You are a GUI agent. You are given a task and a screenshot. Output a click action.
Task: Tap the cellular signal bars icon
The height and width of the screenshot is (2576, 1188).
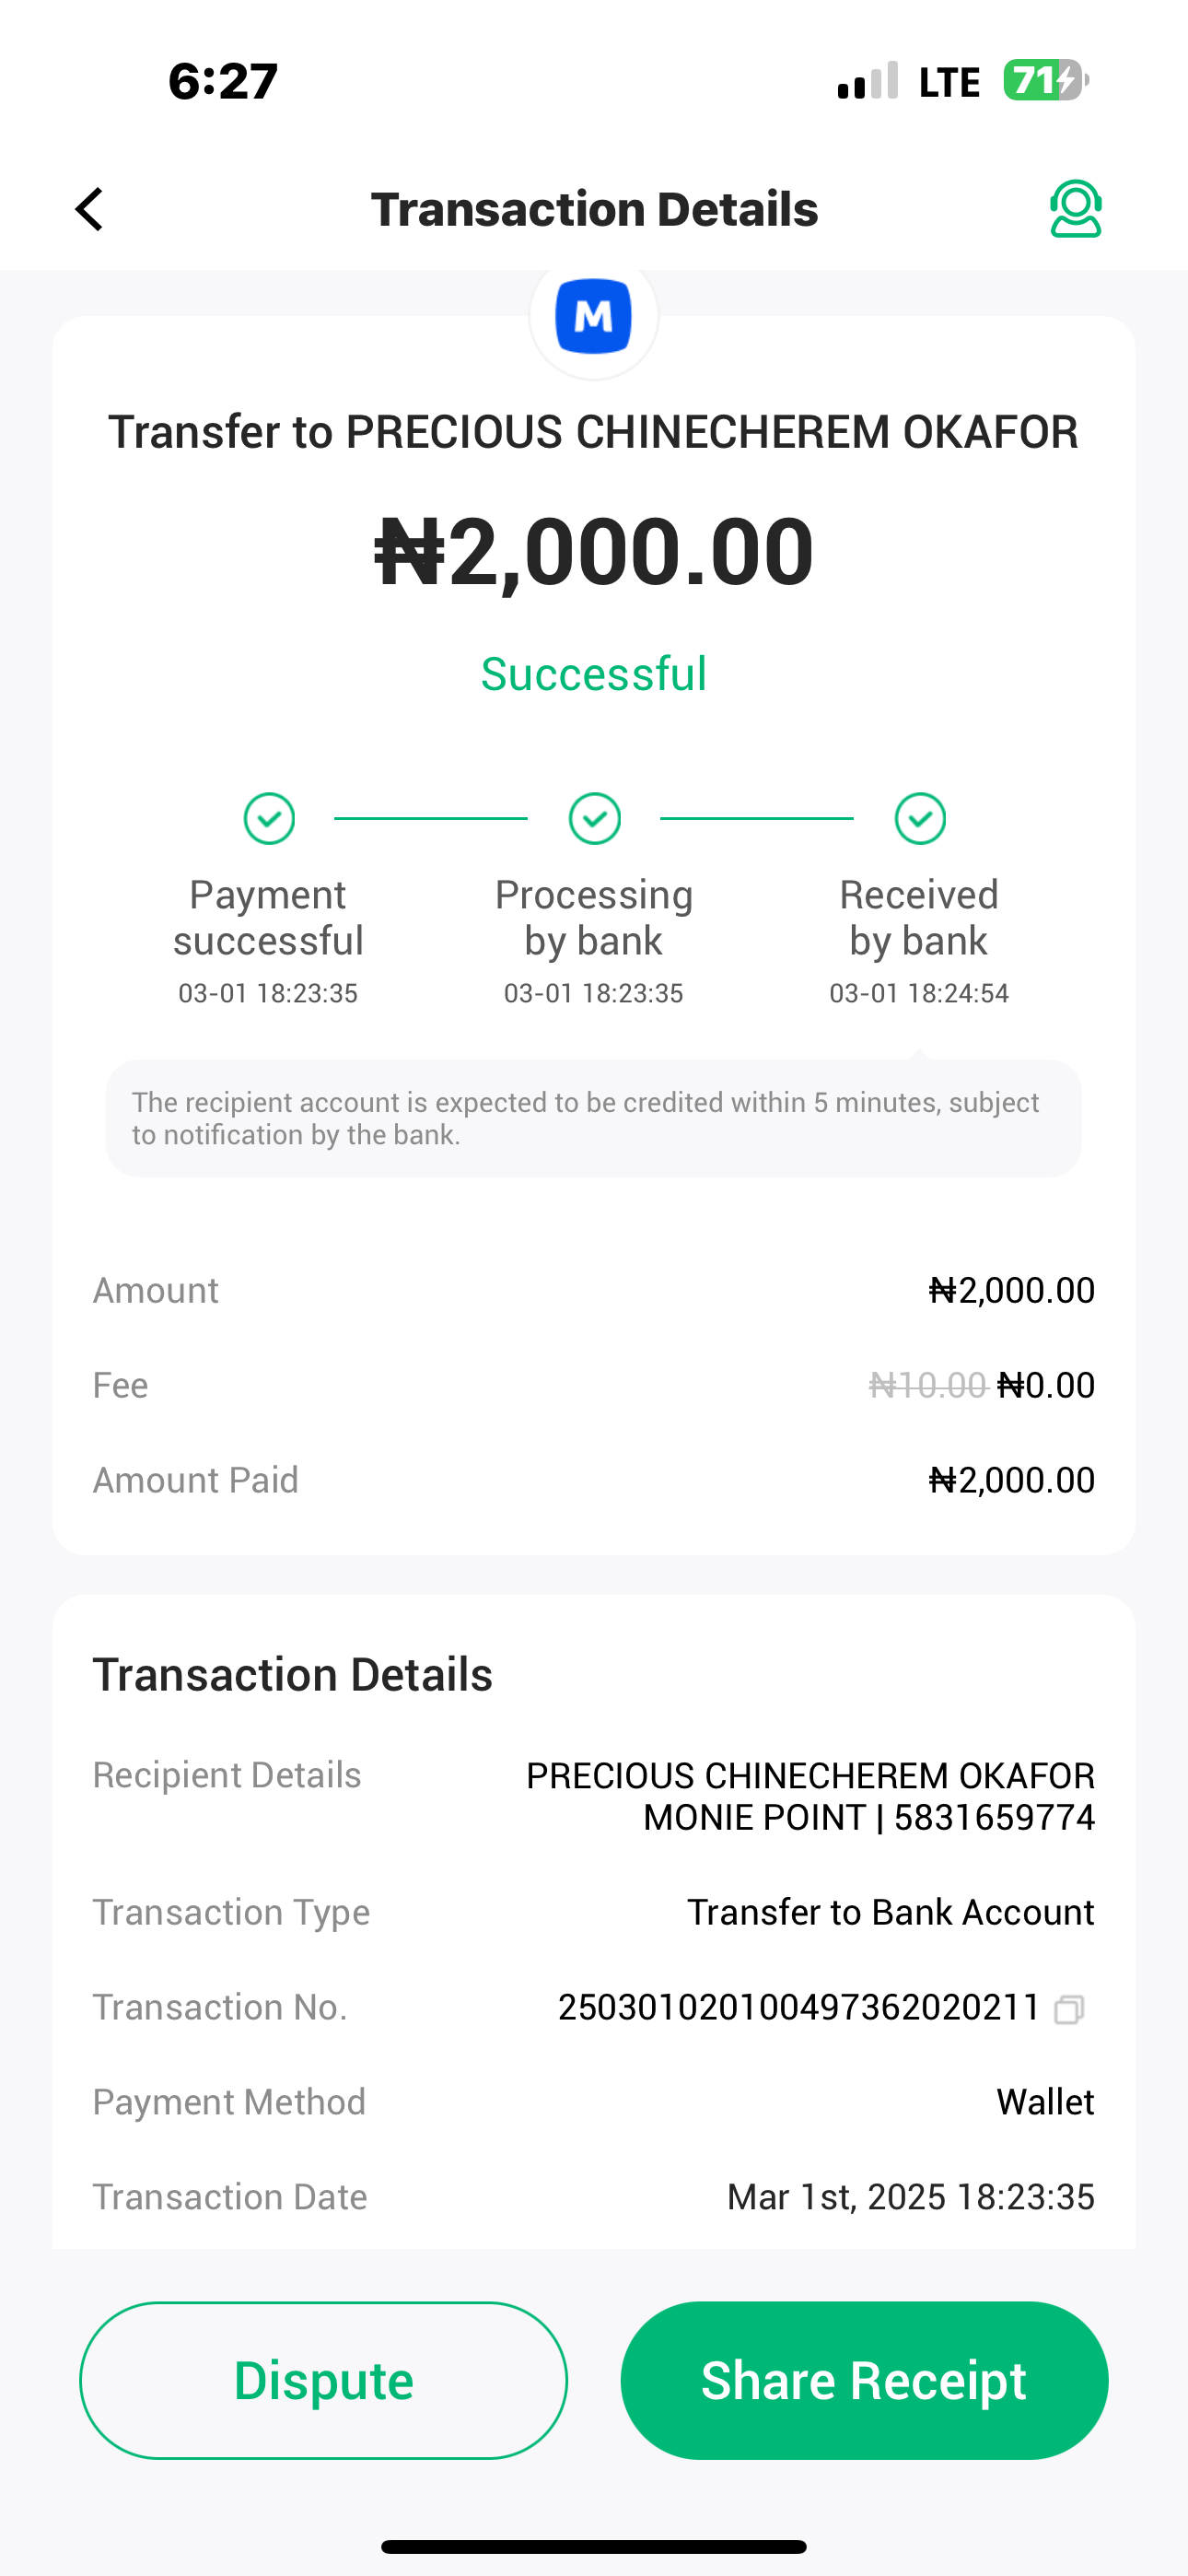867,82
